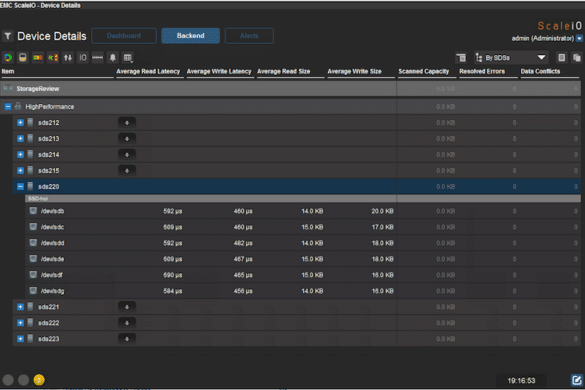The height and width of the screenshot is (390, 585).
Task: Switch to the Dashboard tab
Action: [124, 36]
